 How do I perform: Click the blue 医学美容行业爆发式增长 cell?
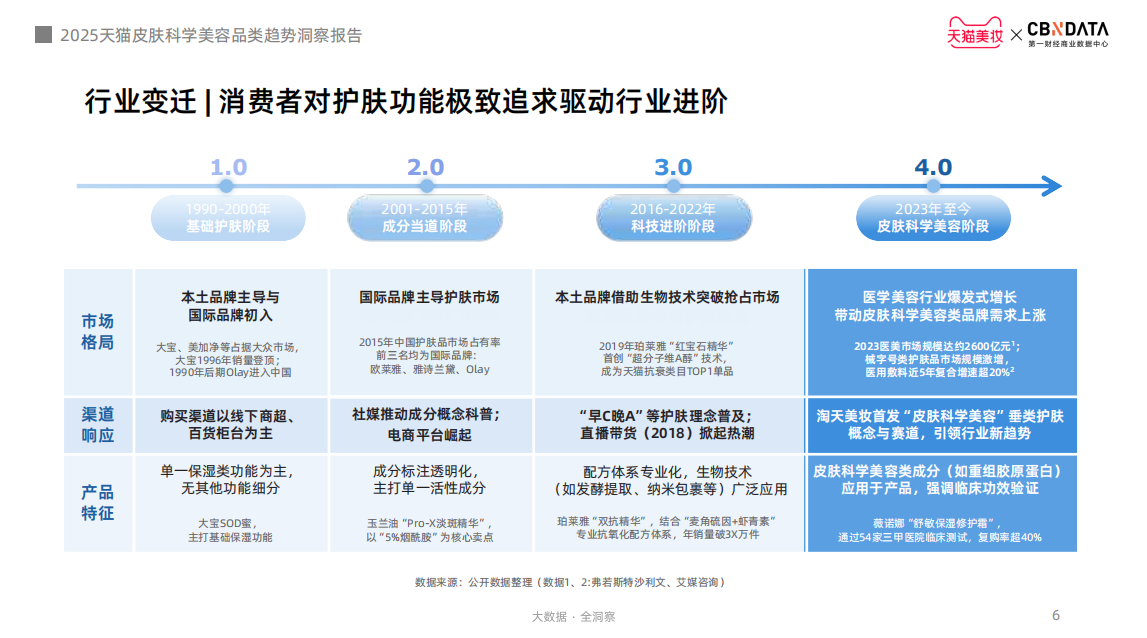coord(941,332)
